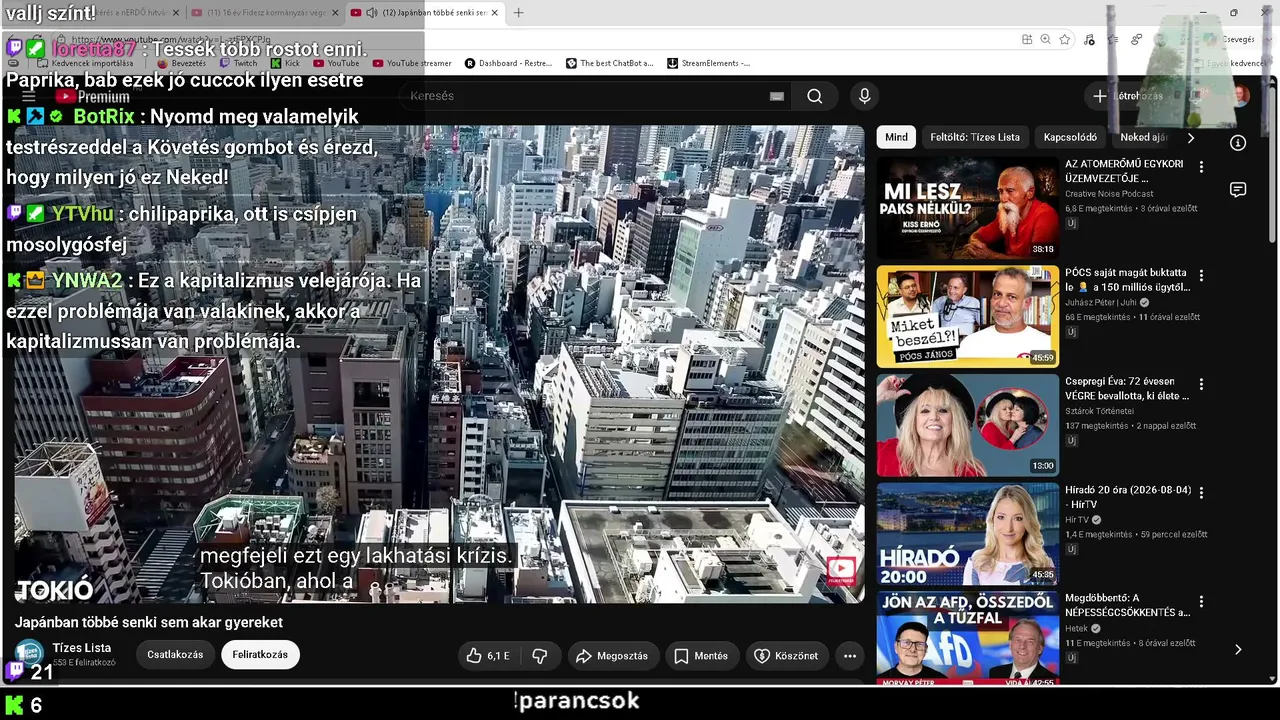Open more actions menu below the video
This screenshot has height=720, width=1280.
(x=850, y=656)
